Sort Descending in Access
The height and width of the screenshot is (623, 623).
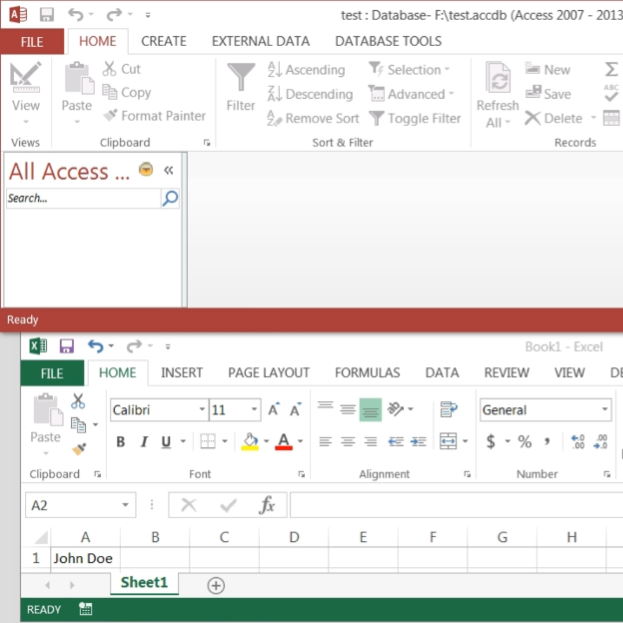pyautogui.click(x=310, y=94)
